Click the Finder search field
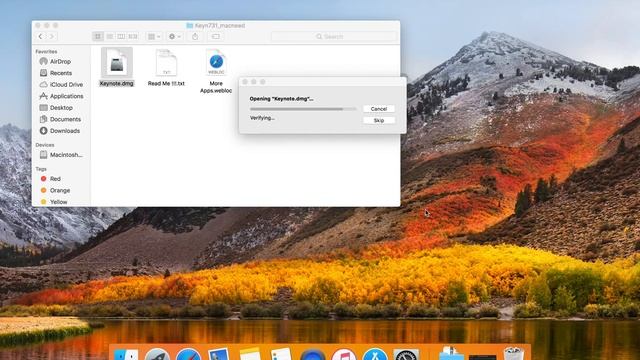The width and height of the screenshot is (640, 360). pyautogui.click(x=334, y=36)
